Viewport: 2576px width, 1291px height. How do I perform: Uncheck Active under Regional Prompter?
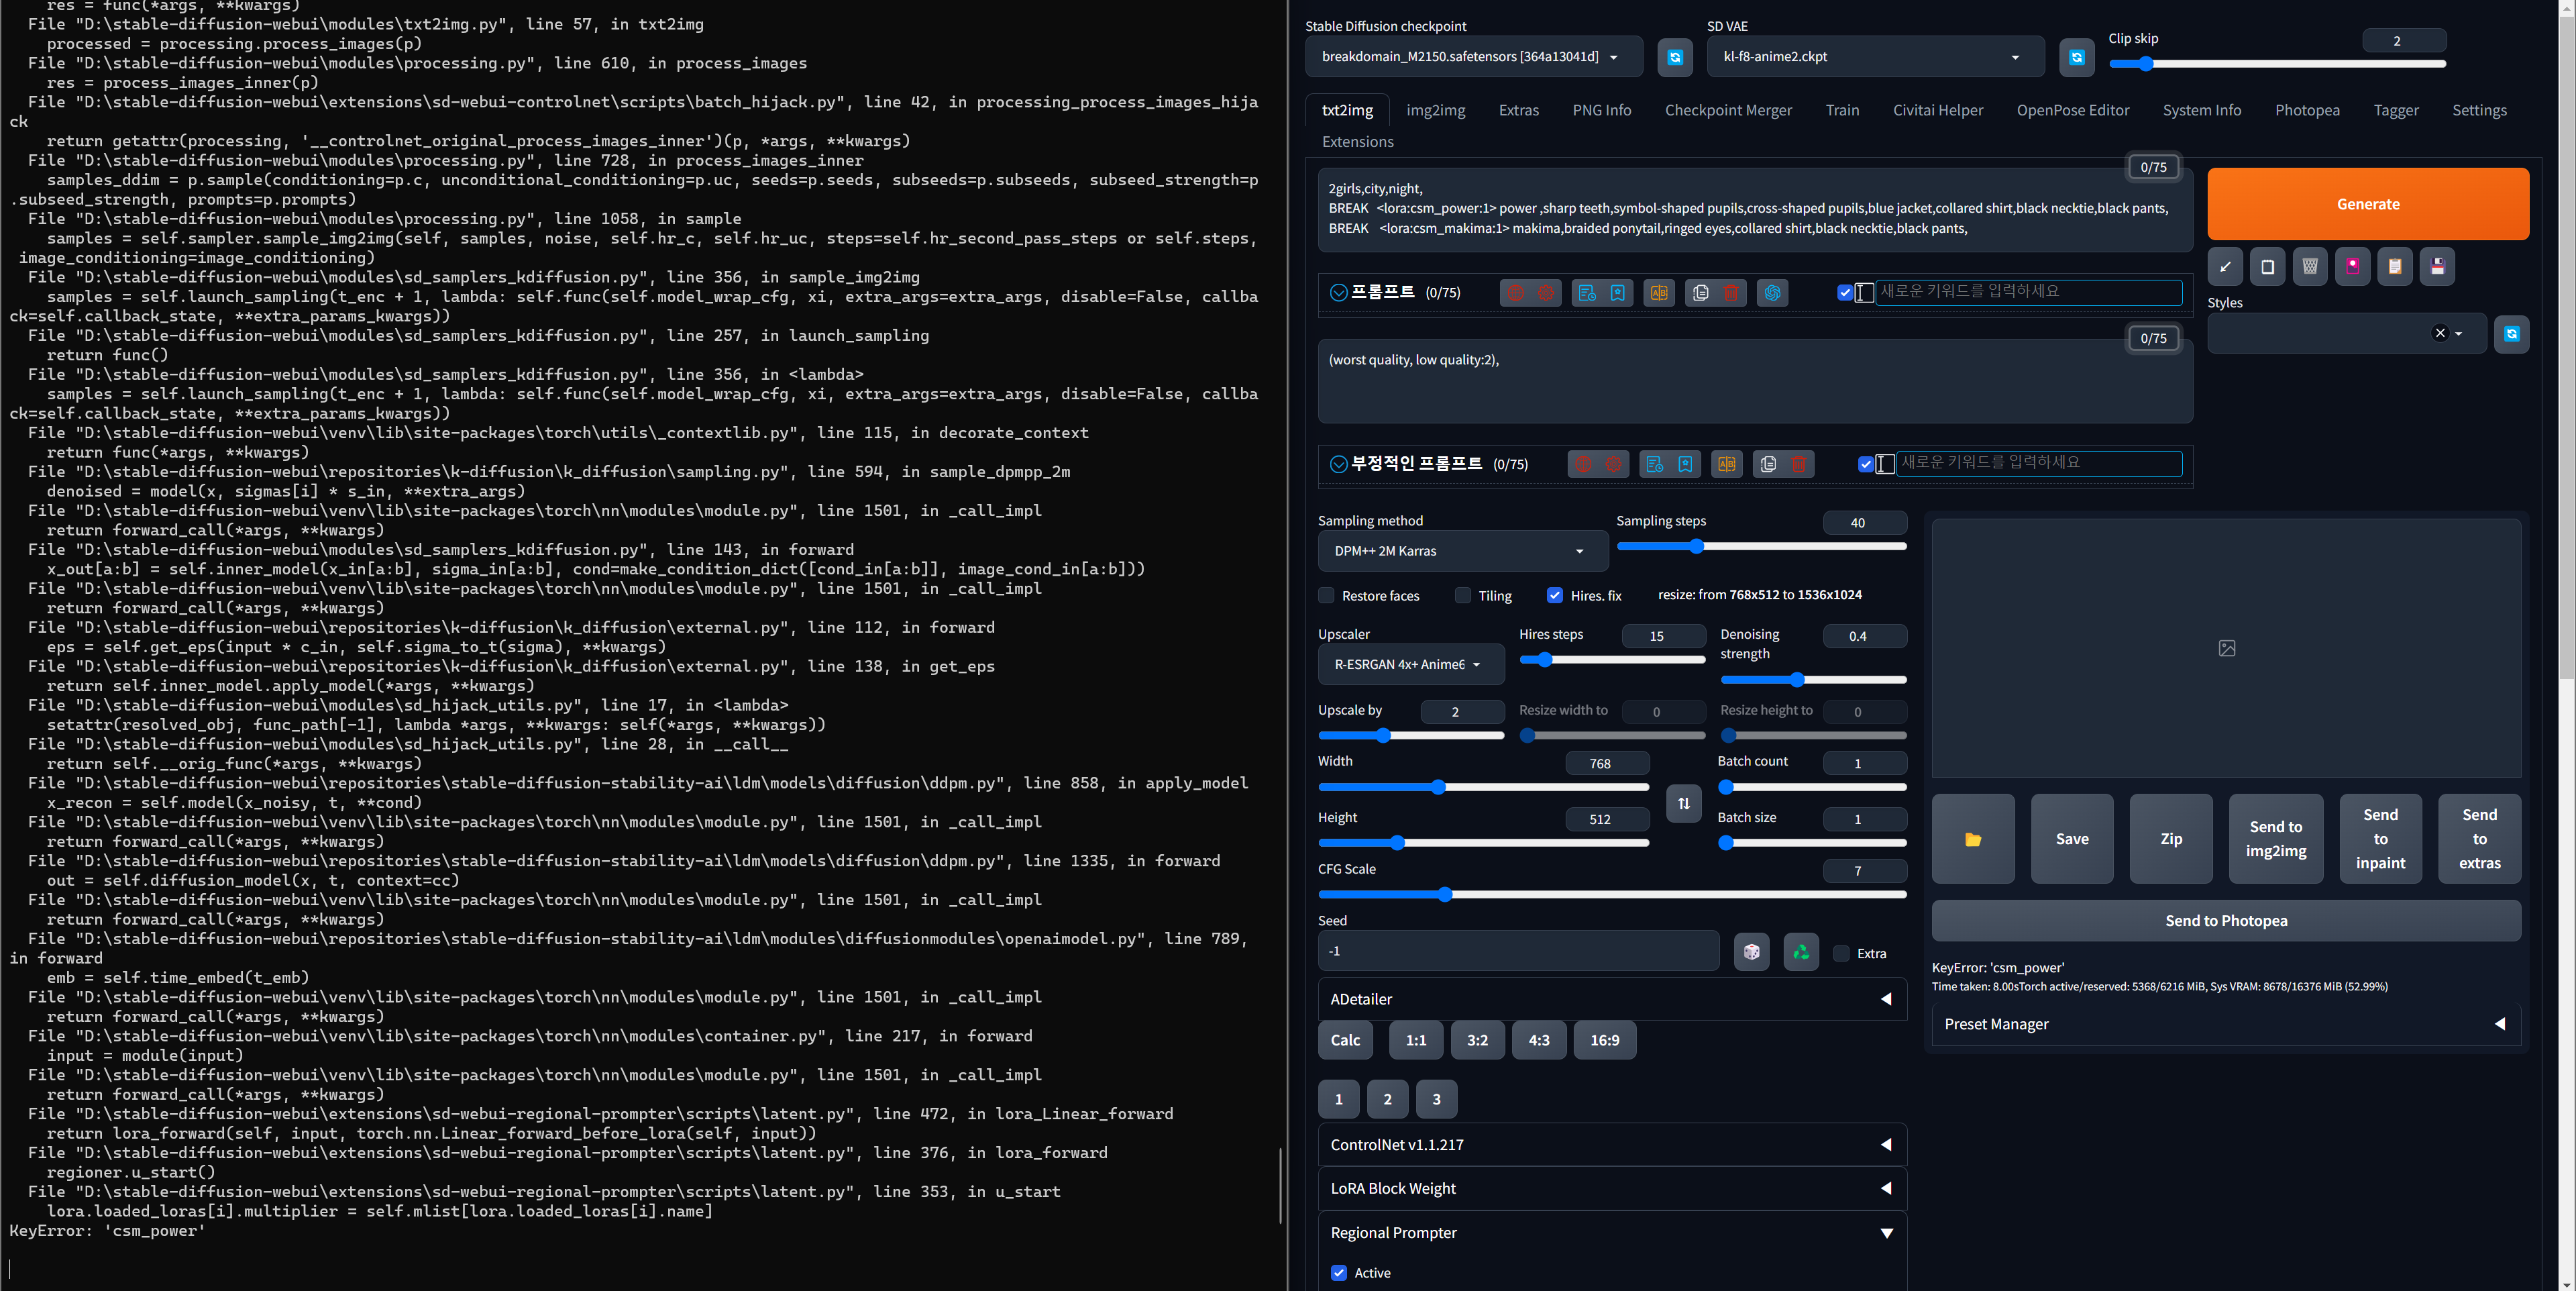coord(1339,1273)
